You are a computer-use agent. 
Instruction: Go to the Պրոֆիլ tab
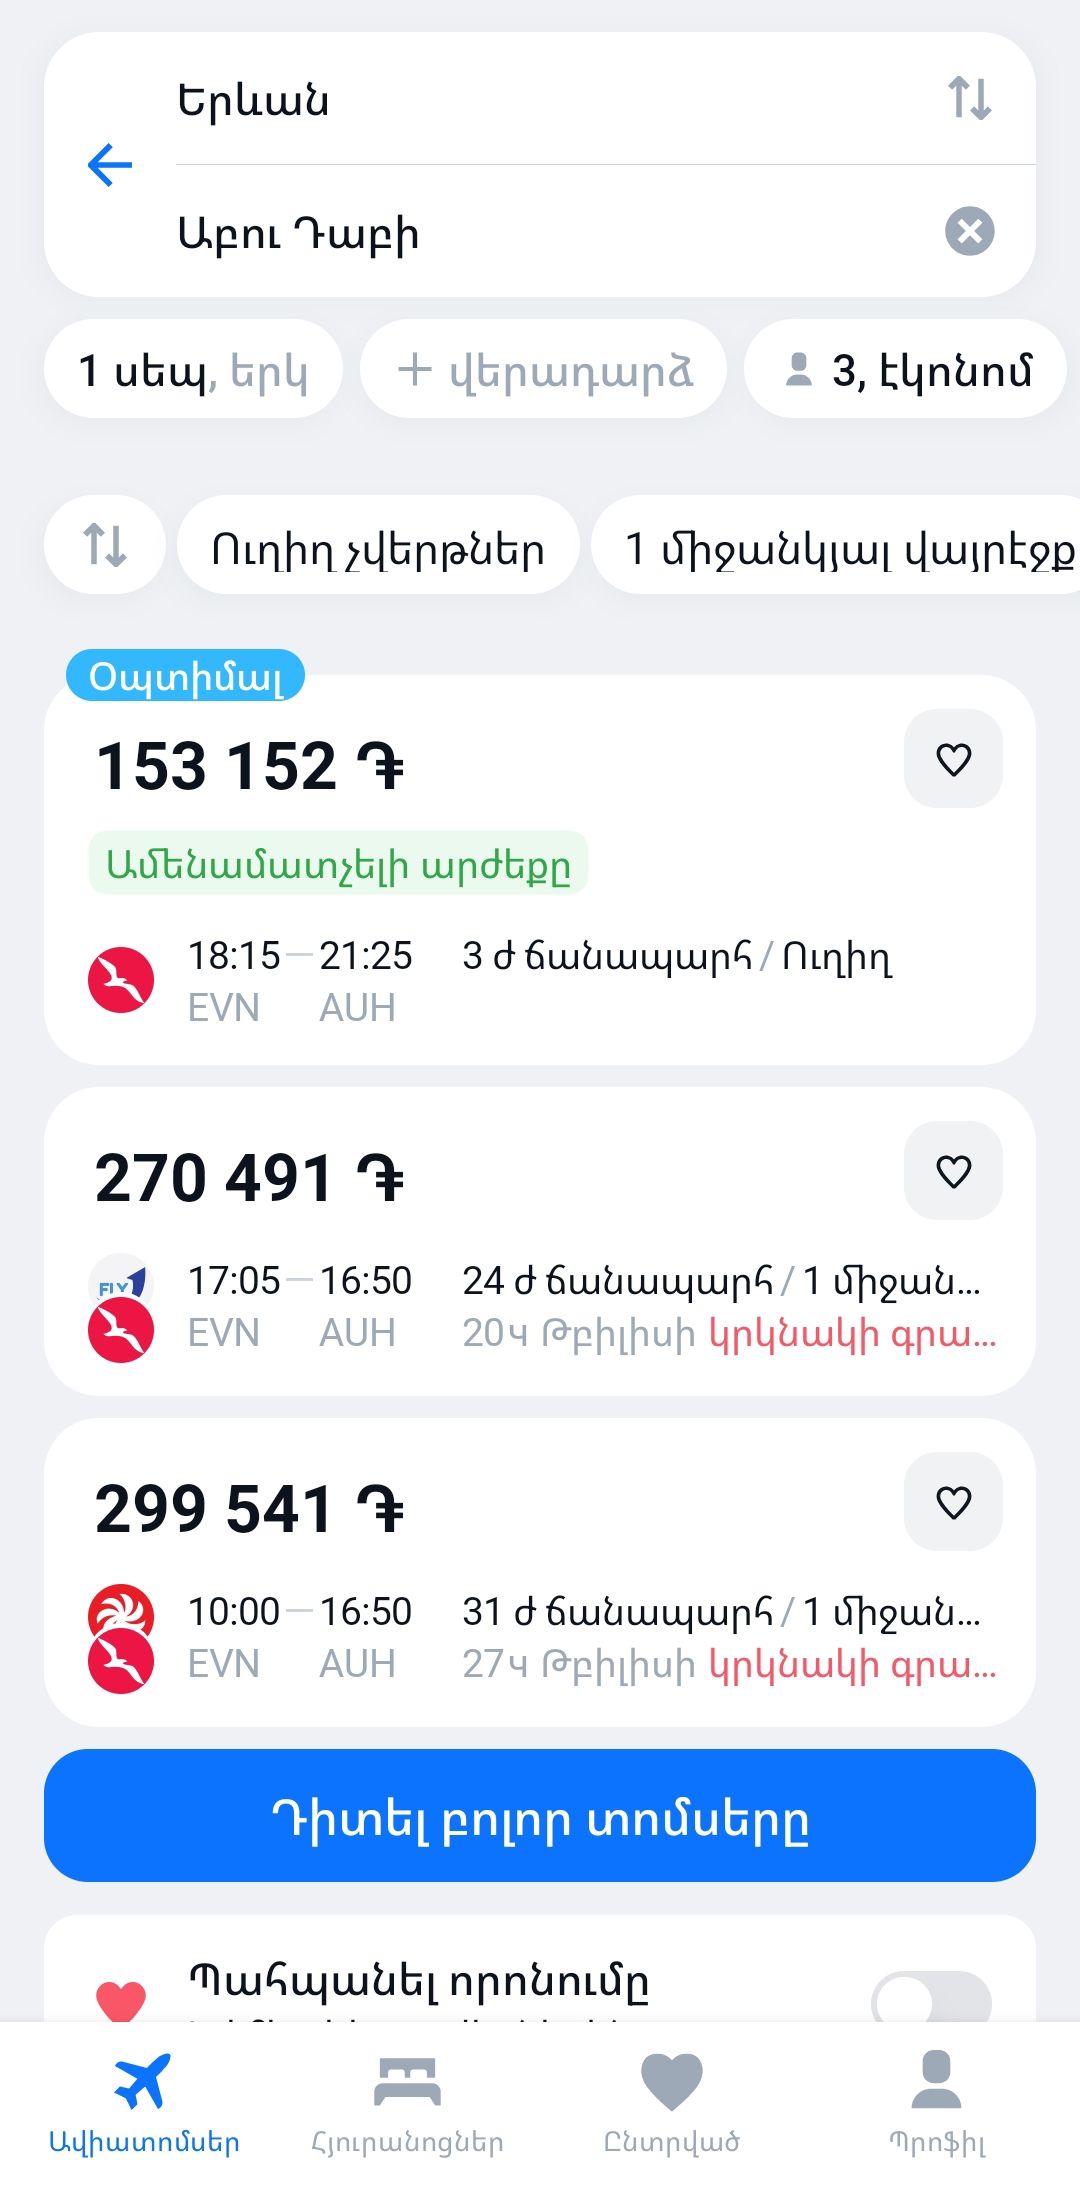tap(937, 2102)
